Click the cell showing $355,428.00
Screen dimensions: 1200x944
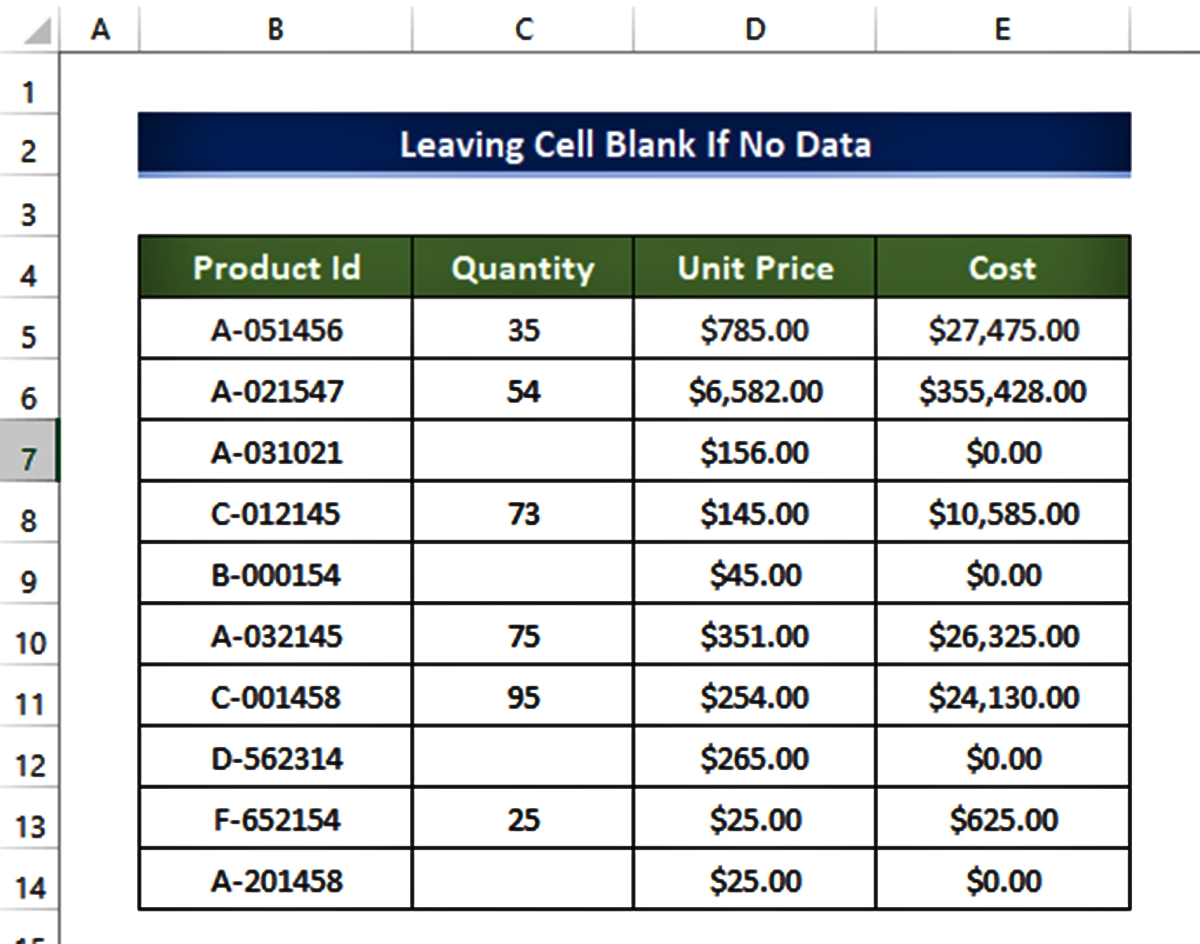[1000, 392]
